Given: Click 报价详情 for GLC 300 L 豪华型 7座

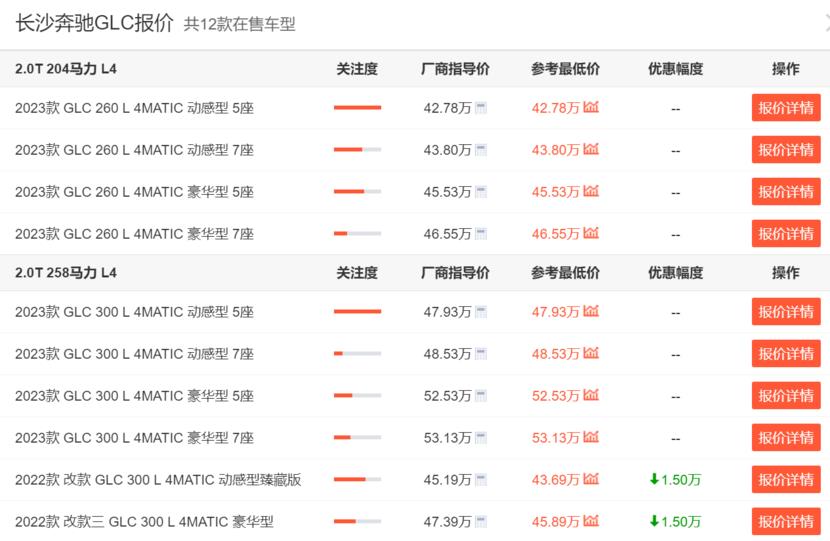Looking at the screenshot, I should pyautogui.click(x=786, y=438).
